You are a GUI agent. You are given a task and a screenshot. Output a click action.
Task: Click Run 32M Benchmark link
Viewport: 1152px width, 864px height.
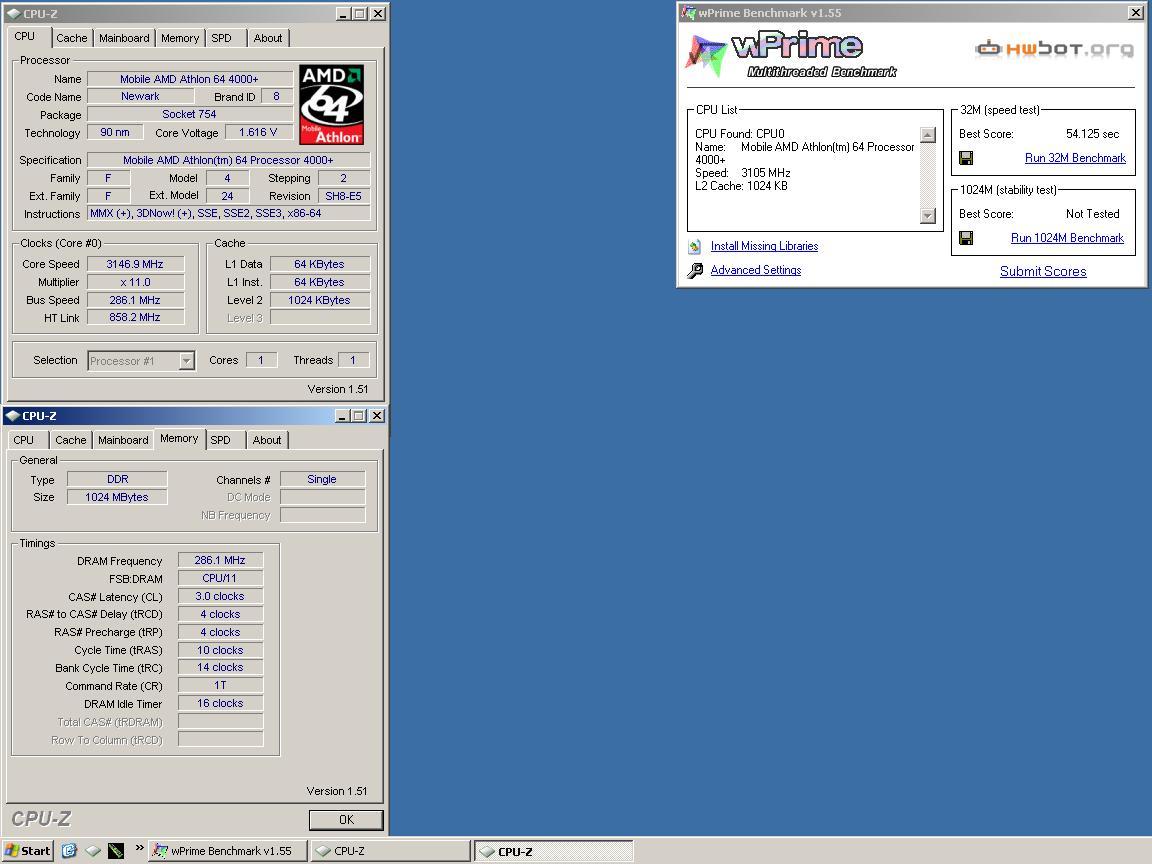point(1075,158)
